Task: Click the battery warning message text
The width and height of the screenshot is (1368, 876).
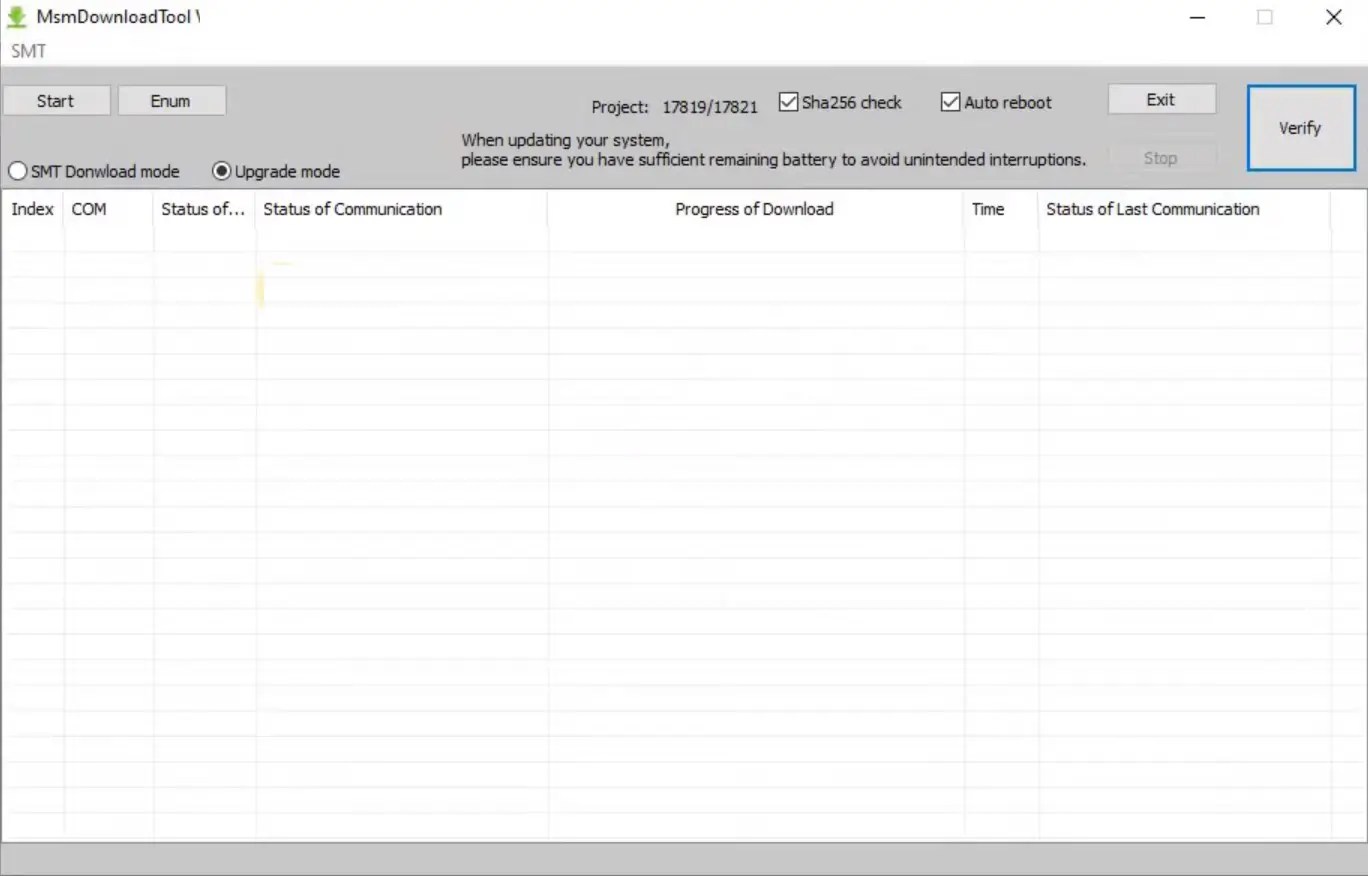Action: coord(772,150)
